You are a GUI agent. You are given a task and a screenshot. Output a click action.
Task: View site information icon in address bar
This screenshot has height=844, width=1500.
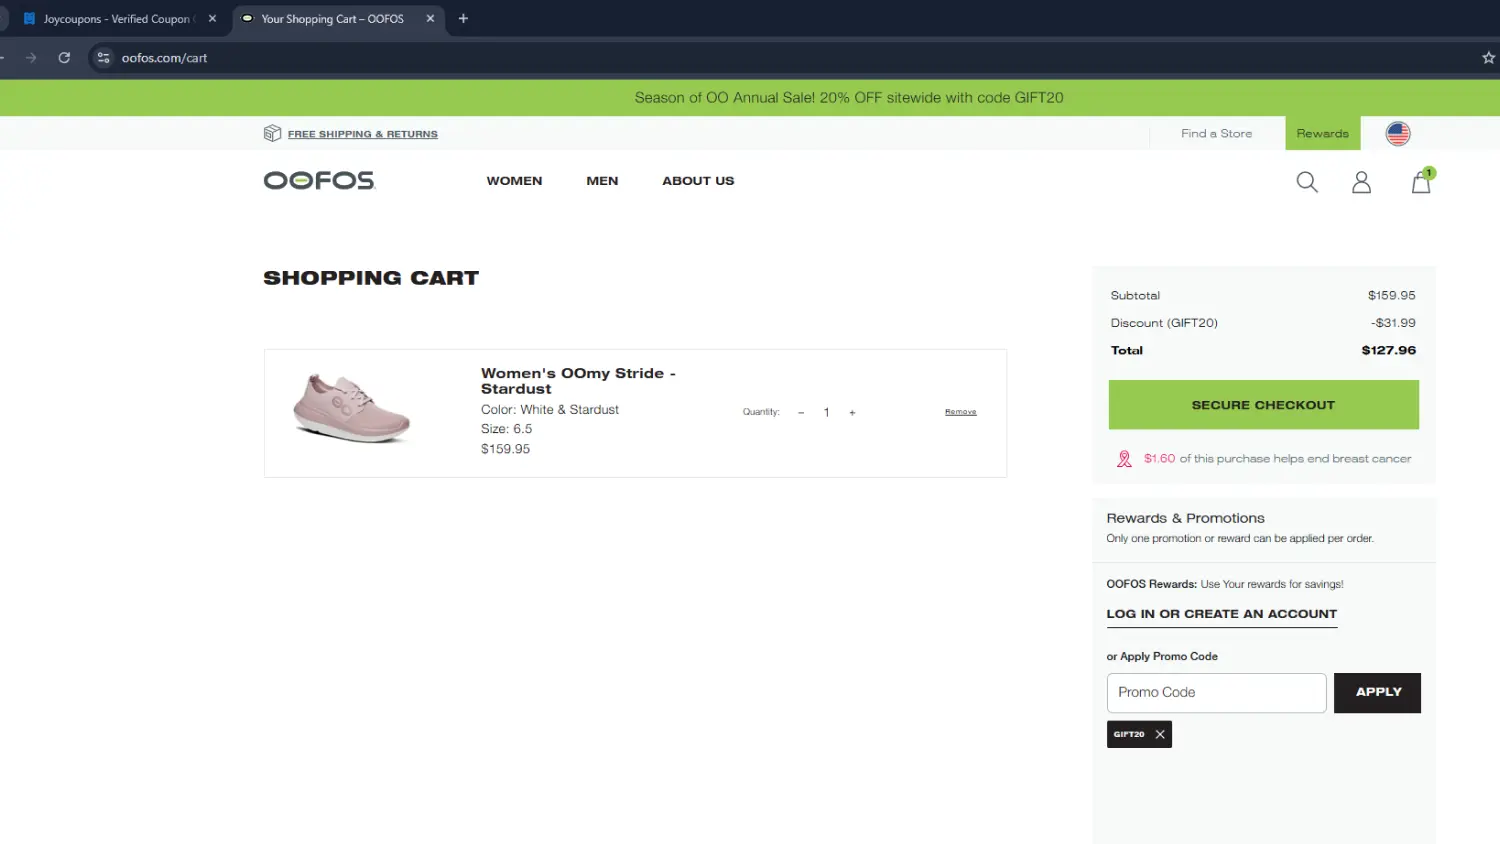(103, 58)
